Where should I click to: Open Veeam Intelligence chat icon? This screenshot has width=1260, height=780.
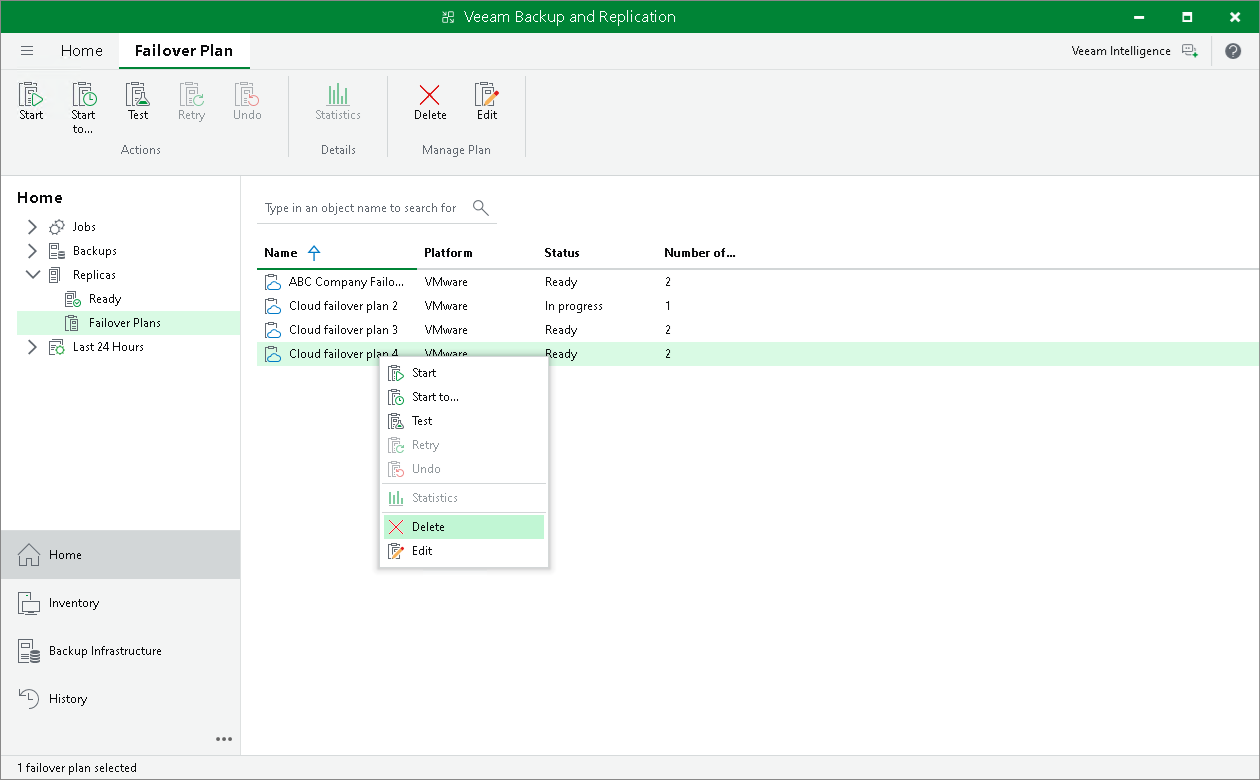1189,51
